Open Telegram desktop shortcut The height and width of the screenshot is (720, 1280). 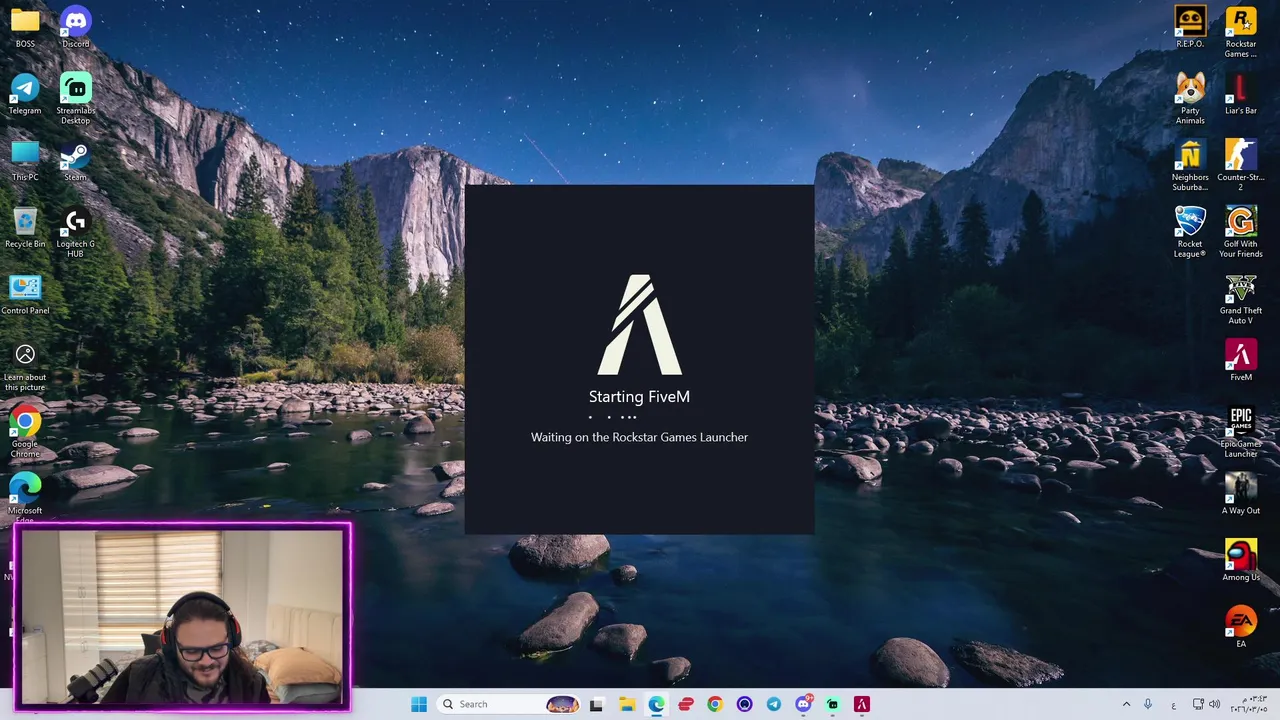25,94
